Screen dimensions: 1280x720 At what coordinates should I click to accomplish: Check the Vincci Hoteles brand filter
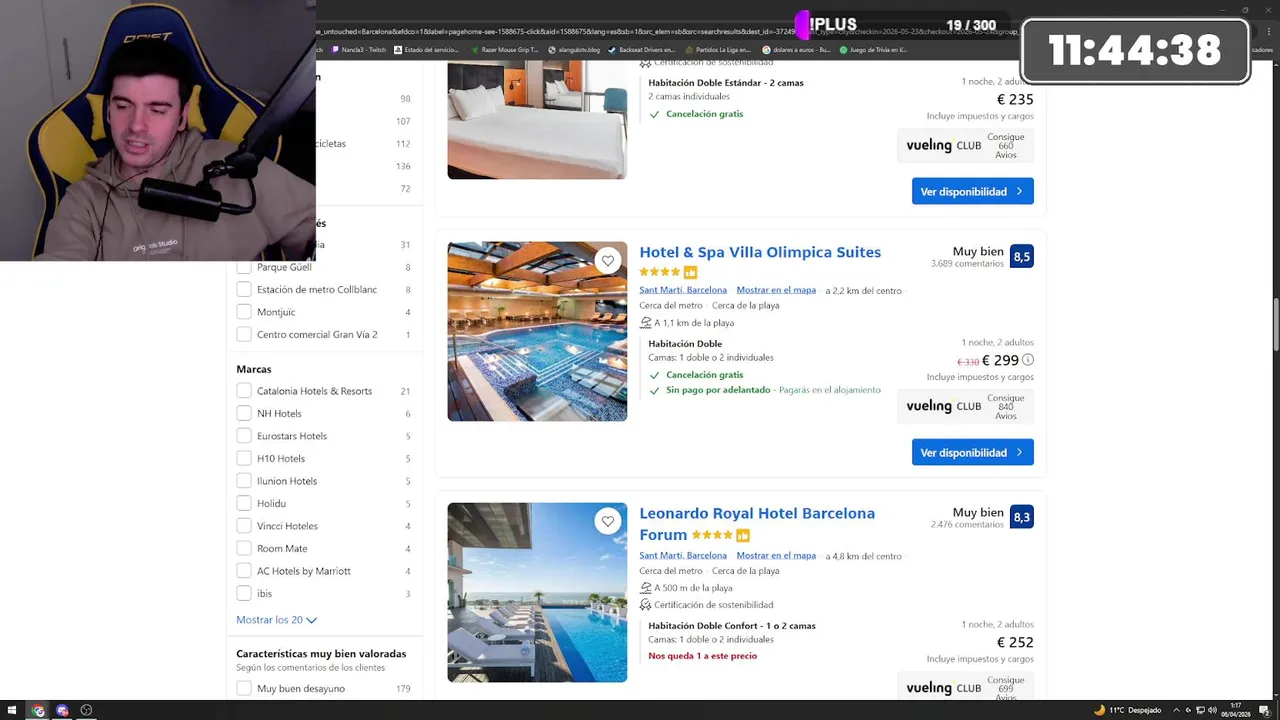[x=244, y=526]
